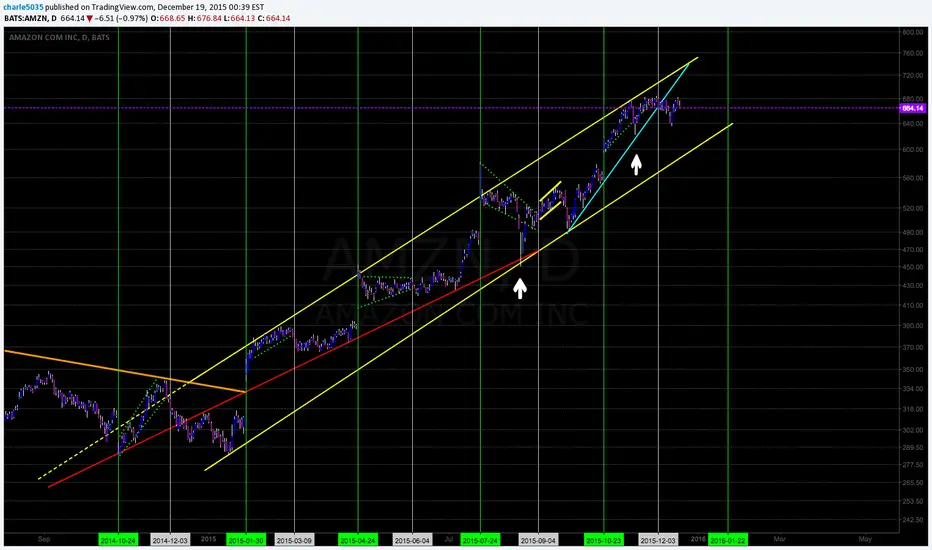The width and height of the screenshot is (932, 550).
Task: Click the 490.00 price axis label
Action: [912, 232]
